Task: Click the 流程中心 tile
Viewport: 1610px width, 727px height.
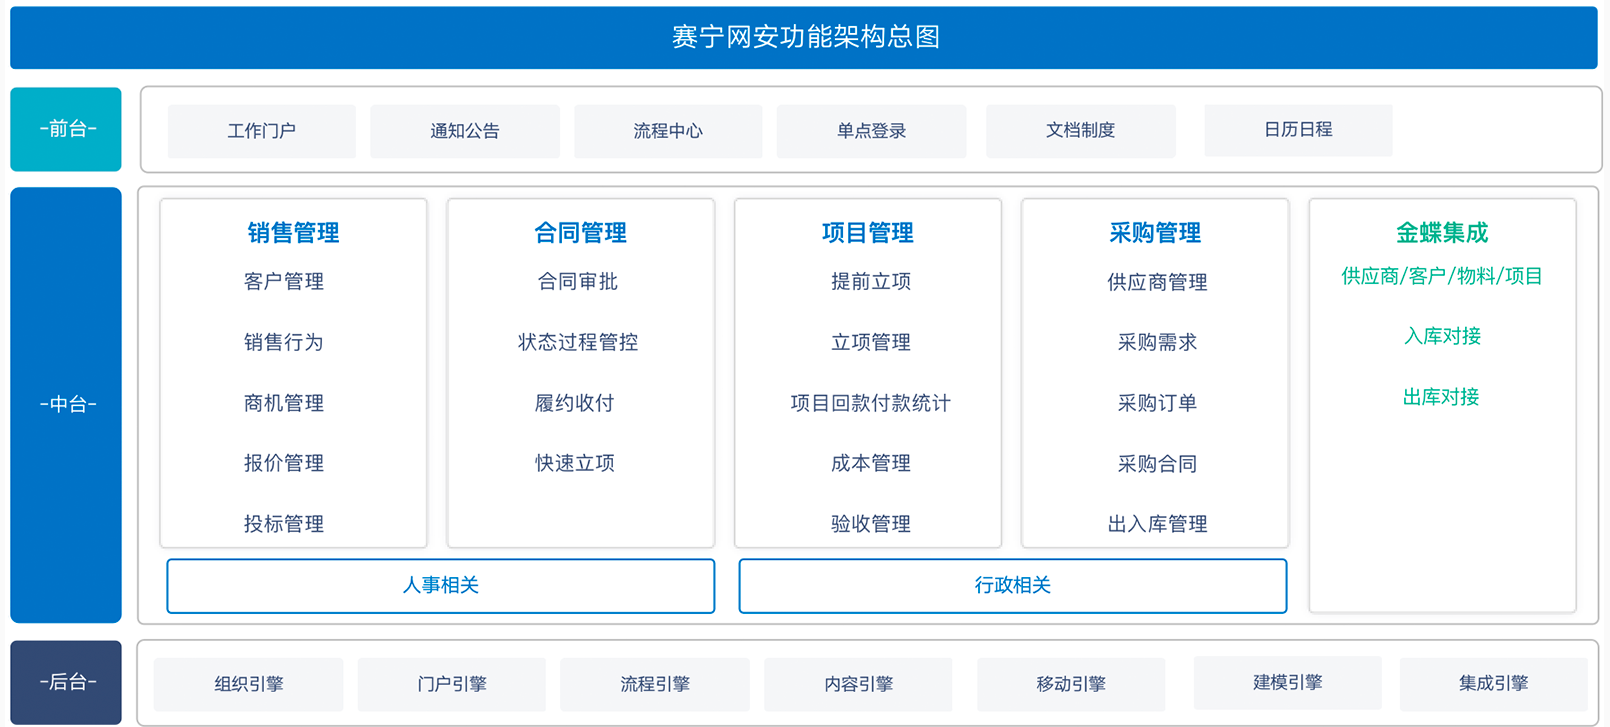Action: pos(668,131)
